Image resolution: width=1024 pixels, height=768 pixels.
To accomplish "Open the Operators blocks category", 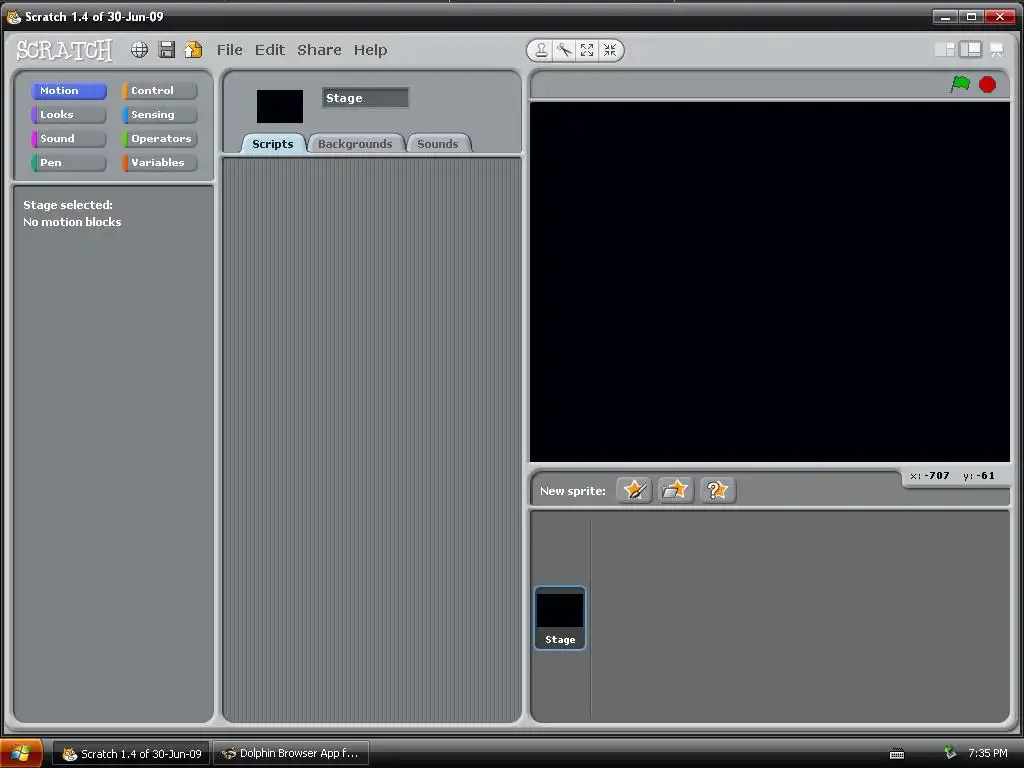I will [x=159, y=138].
